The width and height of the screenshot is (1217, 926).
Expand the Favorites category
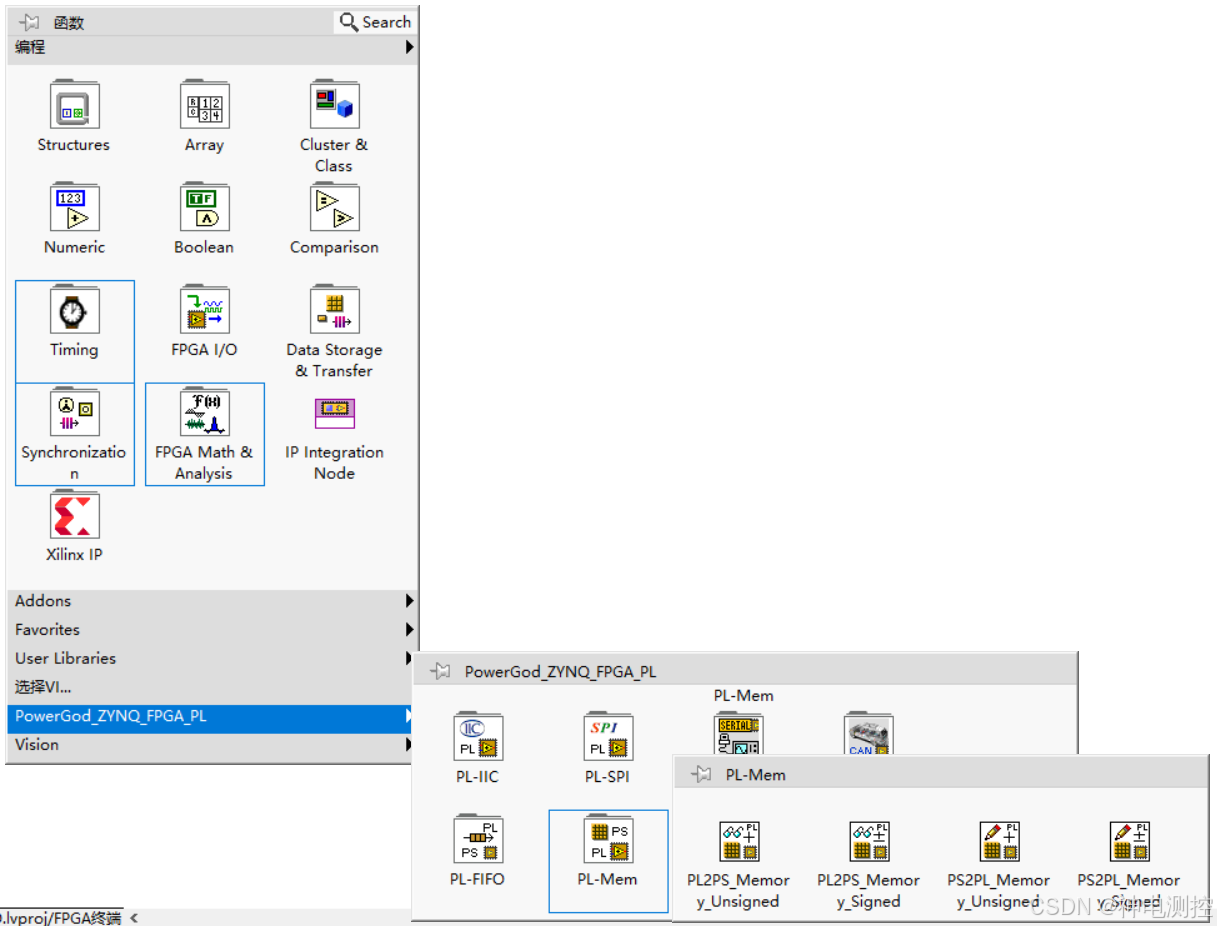pos(212,630)
